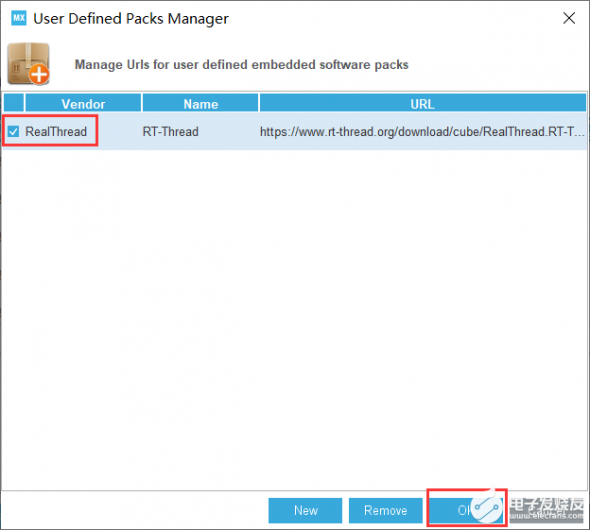Click the Manage Urls description heading
This screenshot has width=590, height=530.
[x=242, y=65]
